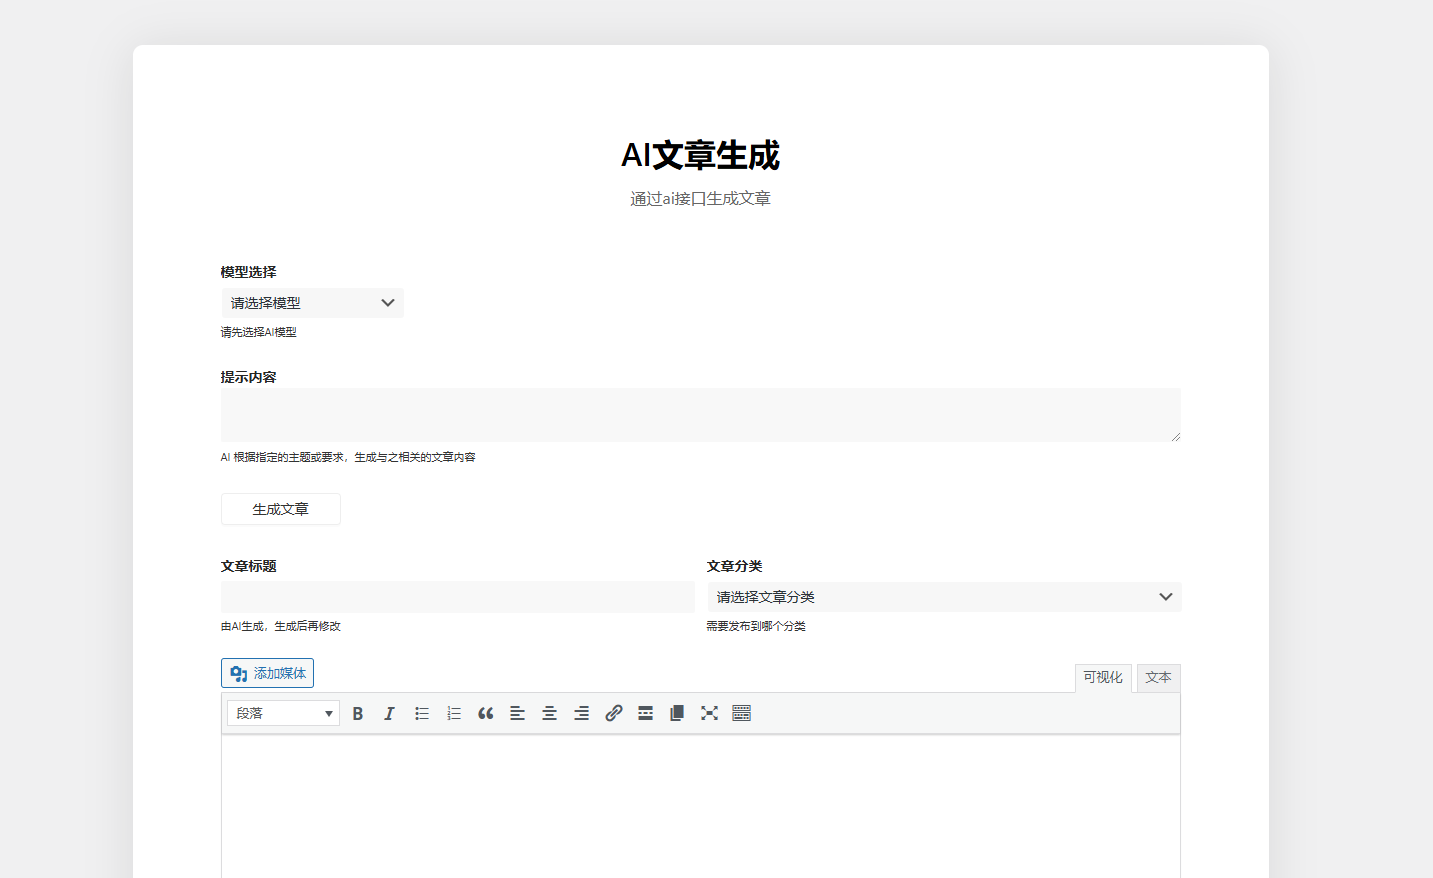Apply italic formatting
The image size is (1433, 878).
tap(389, 713)
